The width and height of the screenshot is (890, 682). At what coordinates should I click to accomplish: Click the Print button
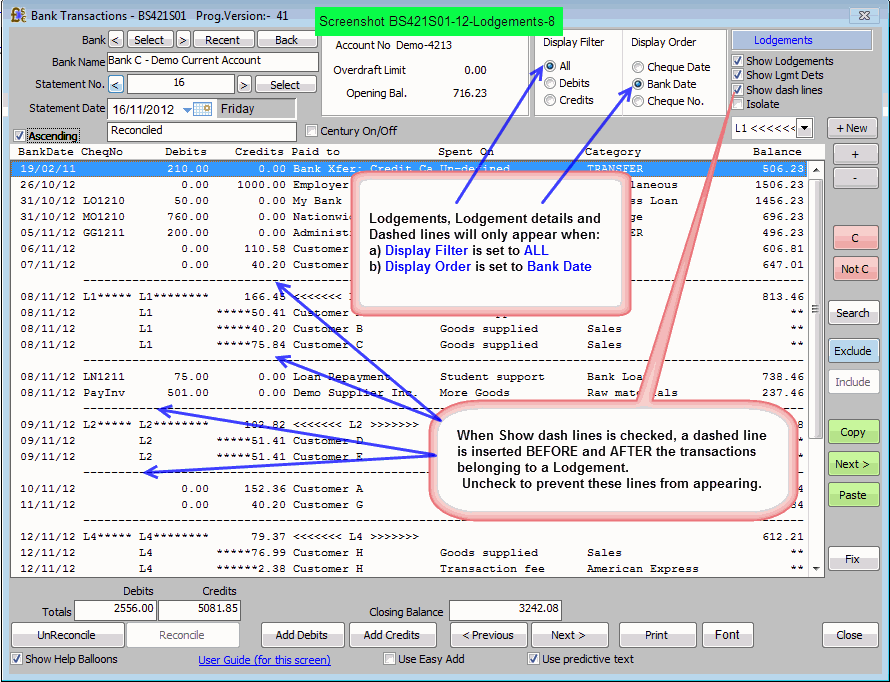657,635
